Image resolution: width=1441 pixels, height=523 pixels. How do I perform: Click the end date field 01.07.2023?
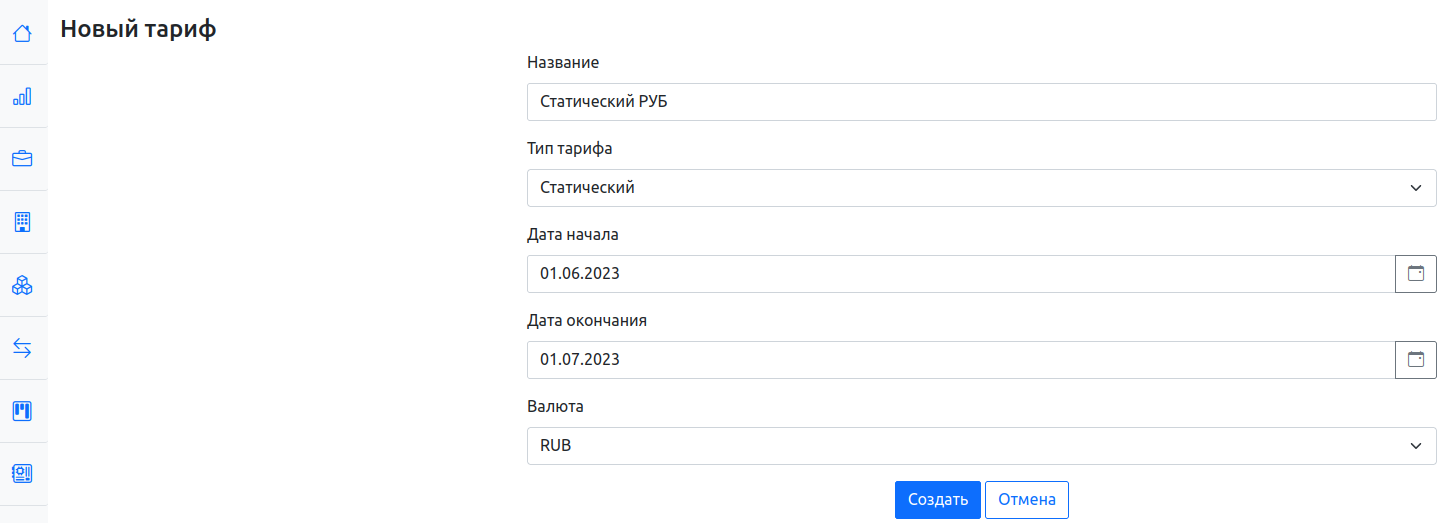click(x=960, y=360)
